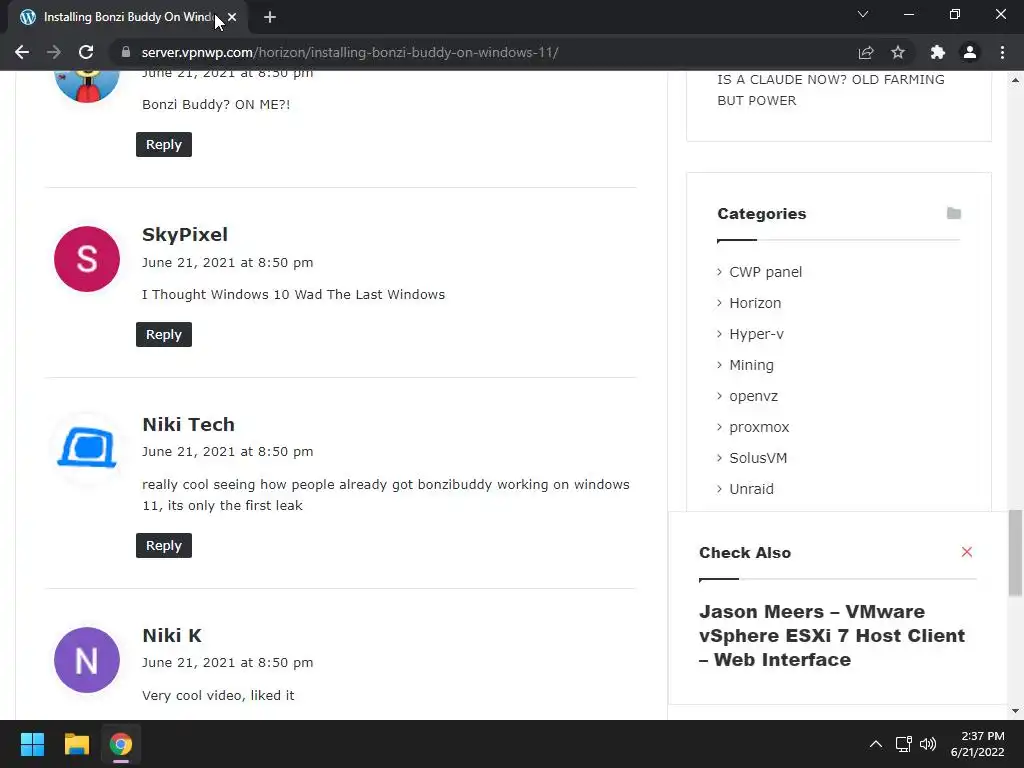Viewport: 1024px width, 768px height.
Task: Open the Jason Meers VMware vSphere article
Action: 831,635
